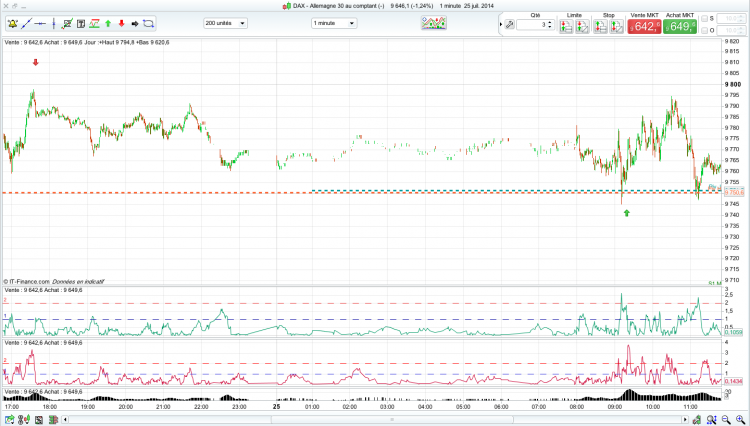Viewport: 750px width, 426px height.
Task: Select the vertical line drawing tool
Action: pos(54,23)
